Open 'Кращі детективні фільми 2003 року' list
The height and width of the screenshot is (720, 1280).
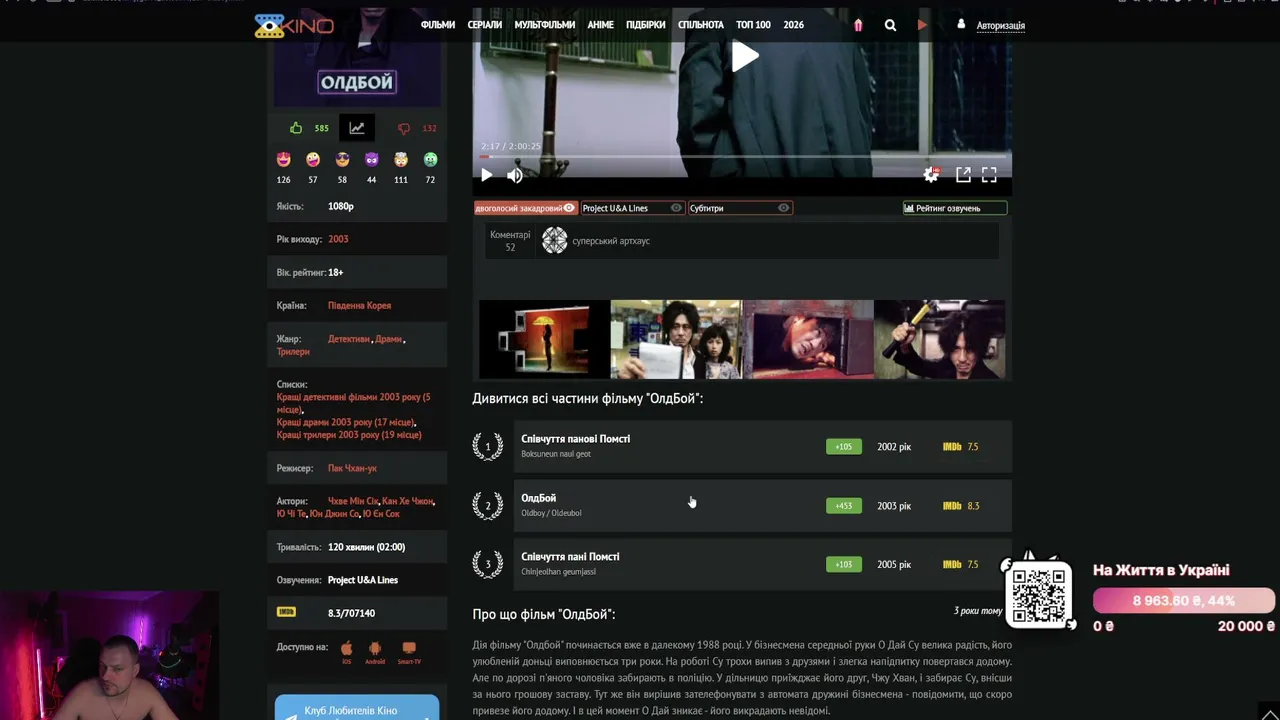coord(353,403)
